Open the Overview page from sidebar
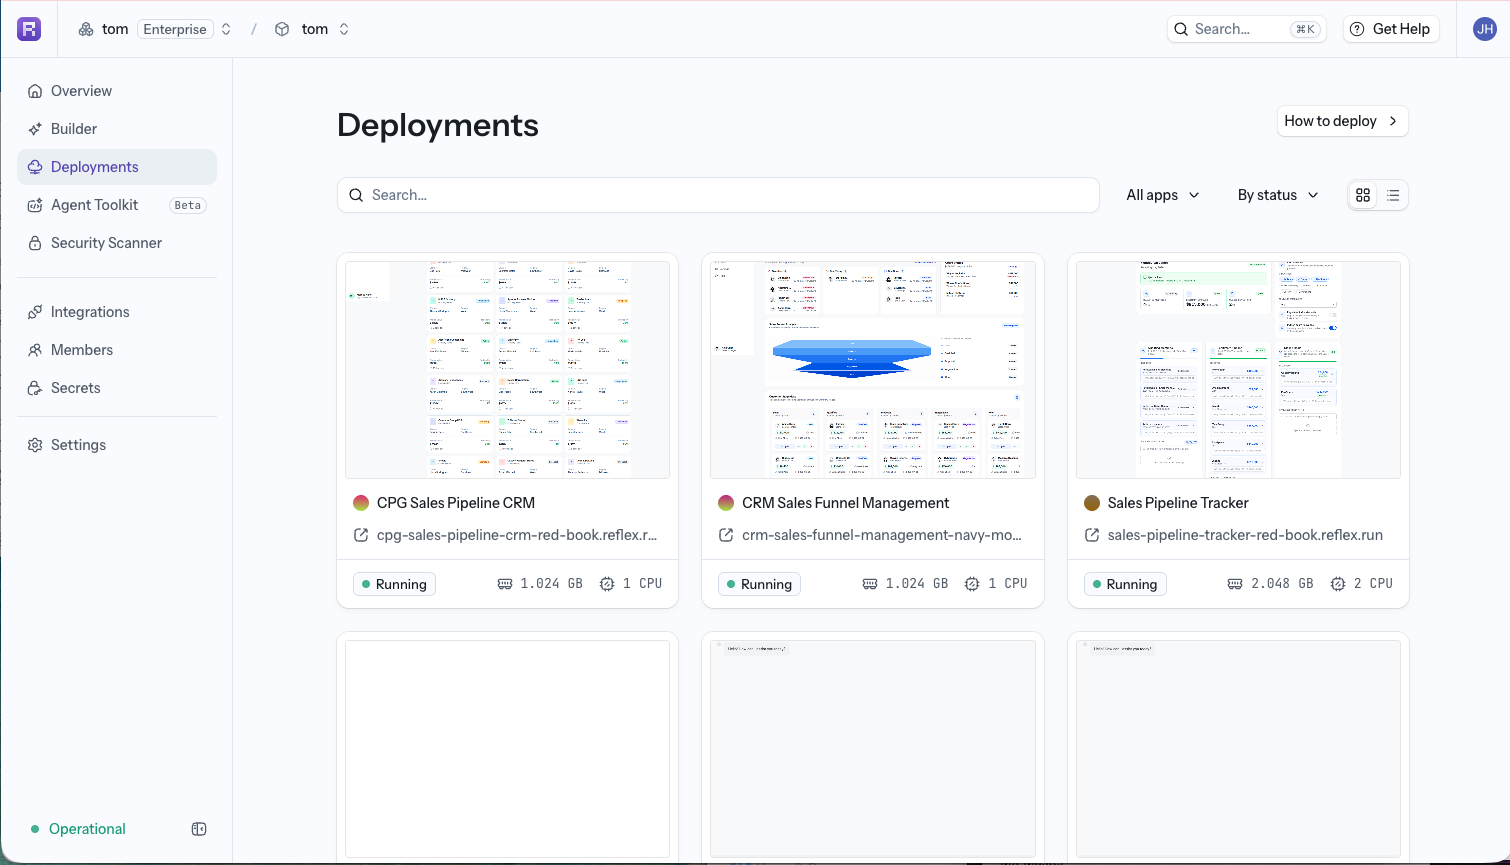 coord(117,91)
